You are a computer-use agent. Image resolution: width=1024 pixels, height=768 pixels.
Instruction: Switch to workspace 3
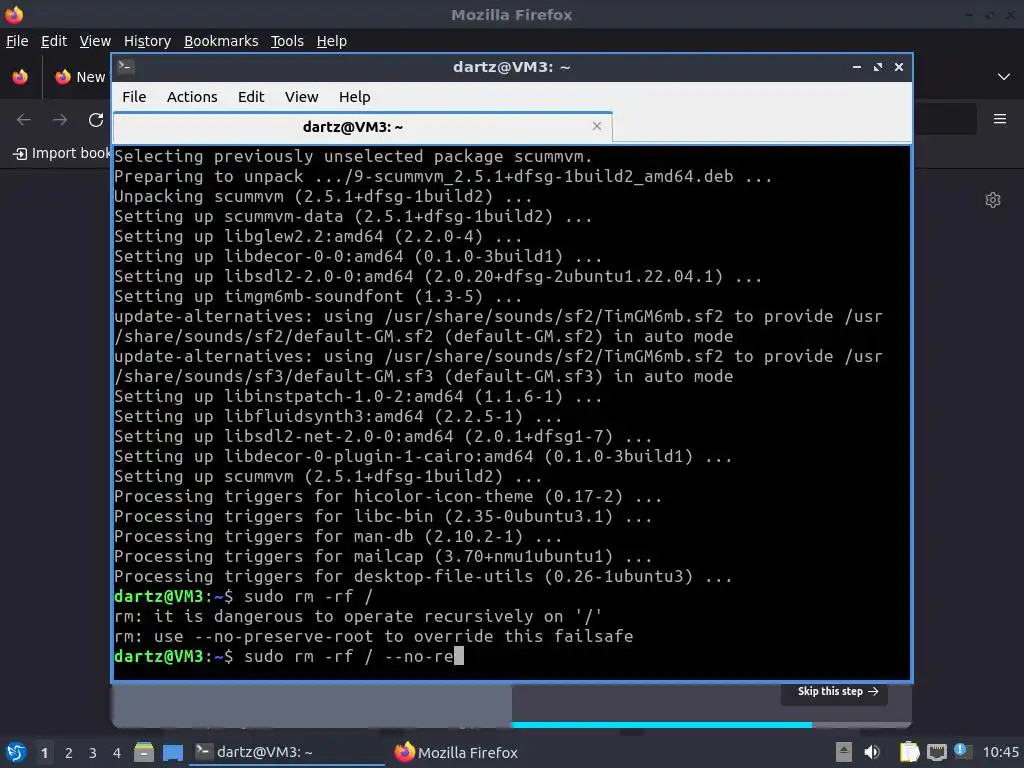tap(93, 753)
